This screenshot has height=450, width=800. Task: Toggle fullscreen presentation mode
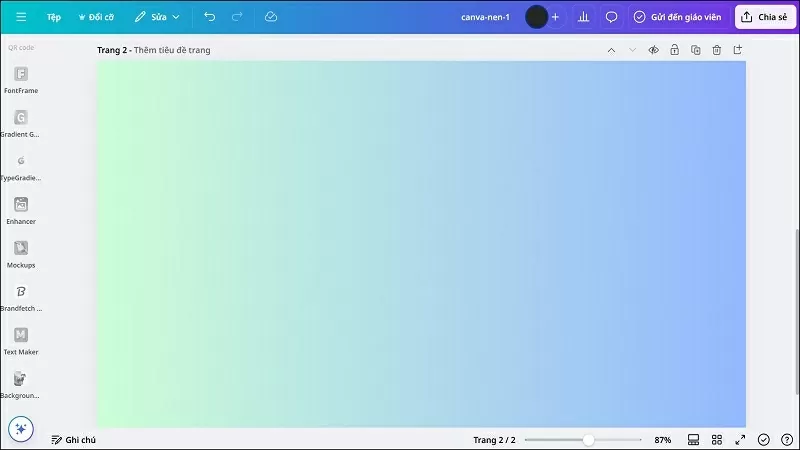click(x=740, y=440)
